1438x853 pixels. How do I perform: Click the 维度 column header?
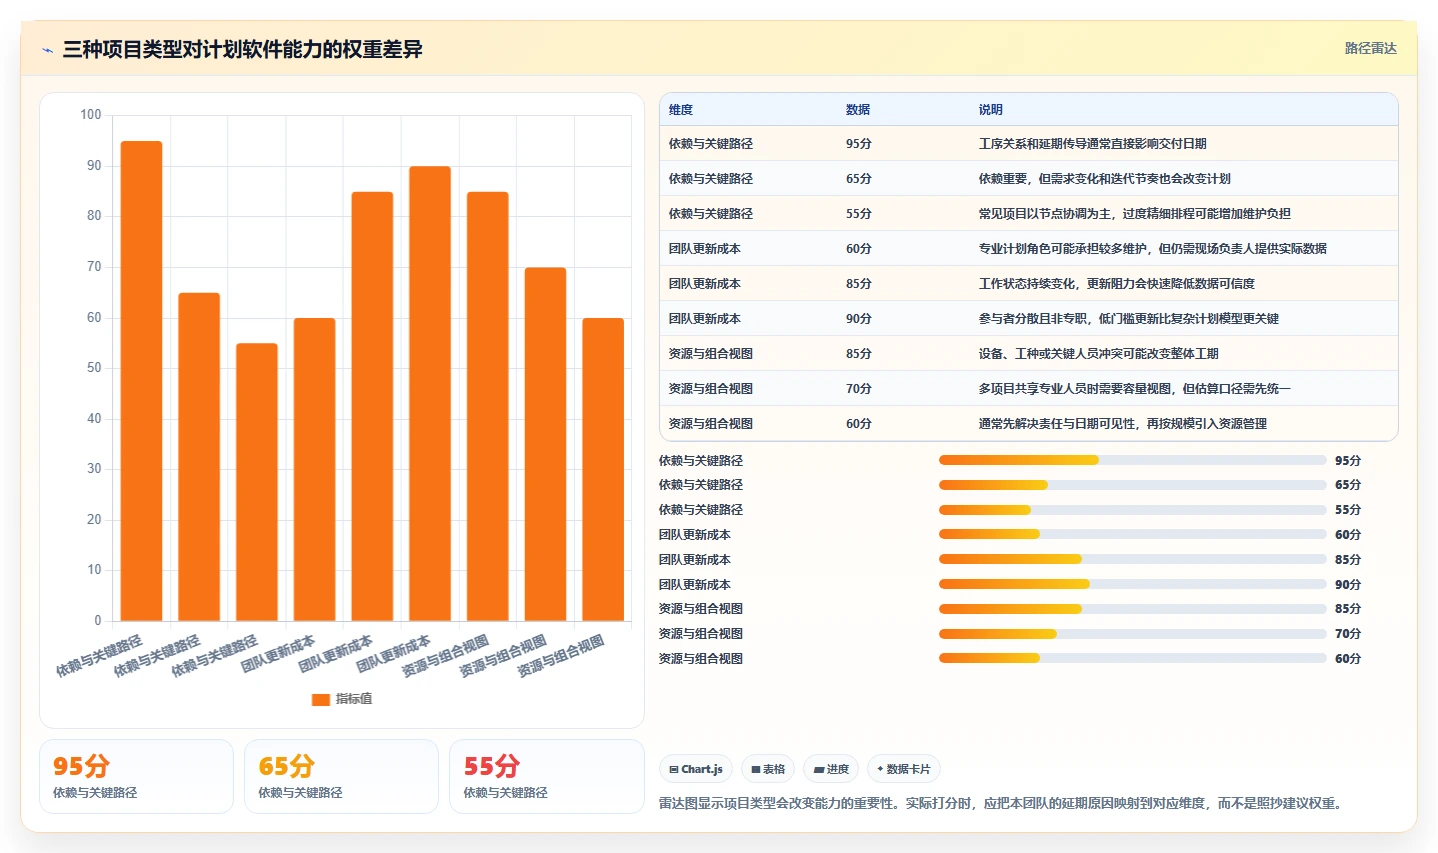(681, 110)
